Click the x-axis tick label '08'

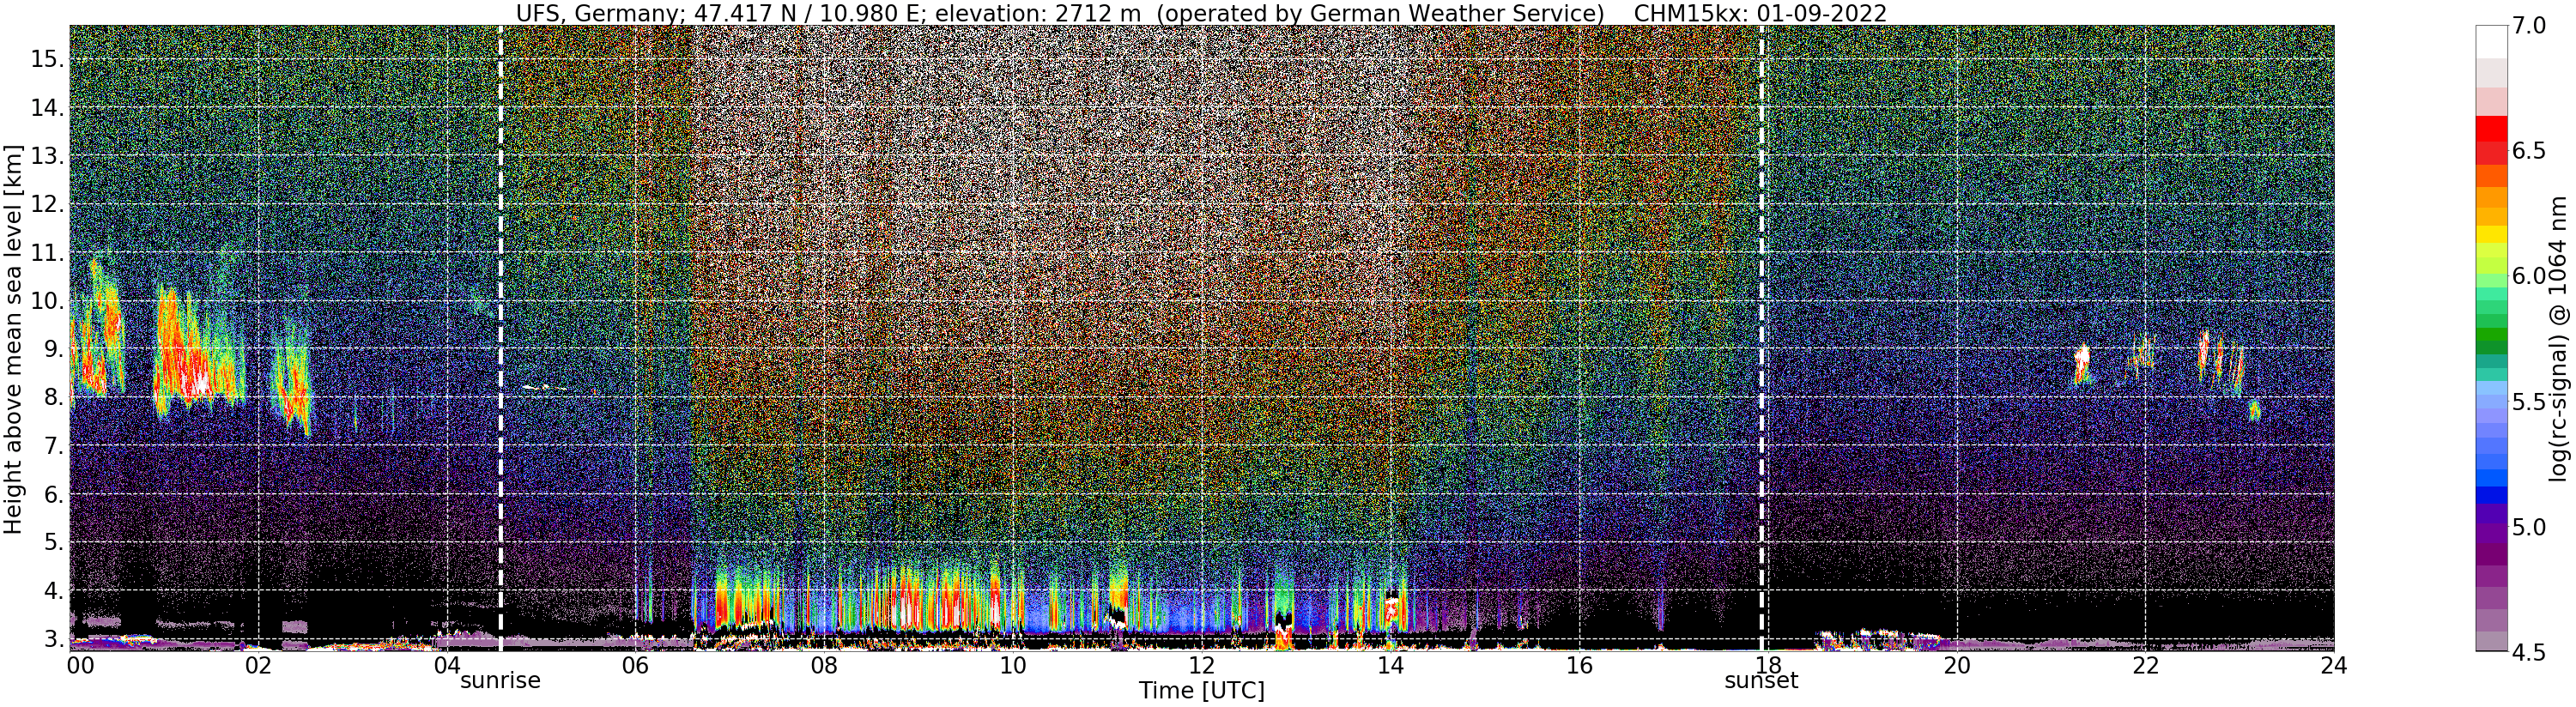[x=824, y=665]
